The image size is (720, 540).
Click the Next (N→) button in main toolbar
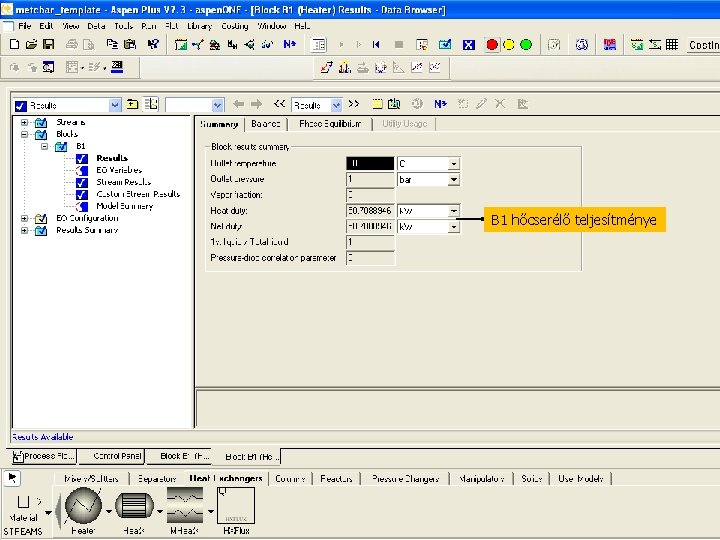coord(290,45)
